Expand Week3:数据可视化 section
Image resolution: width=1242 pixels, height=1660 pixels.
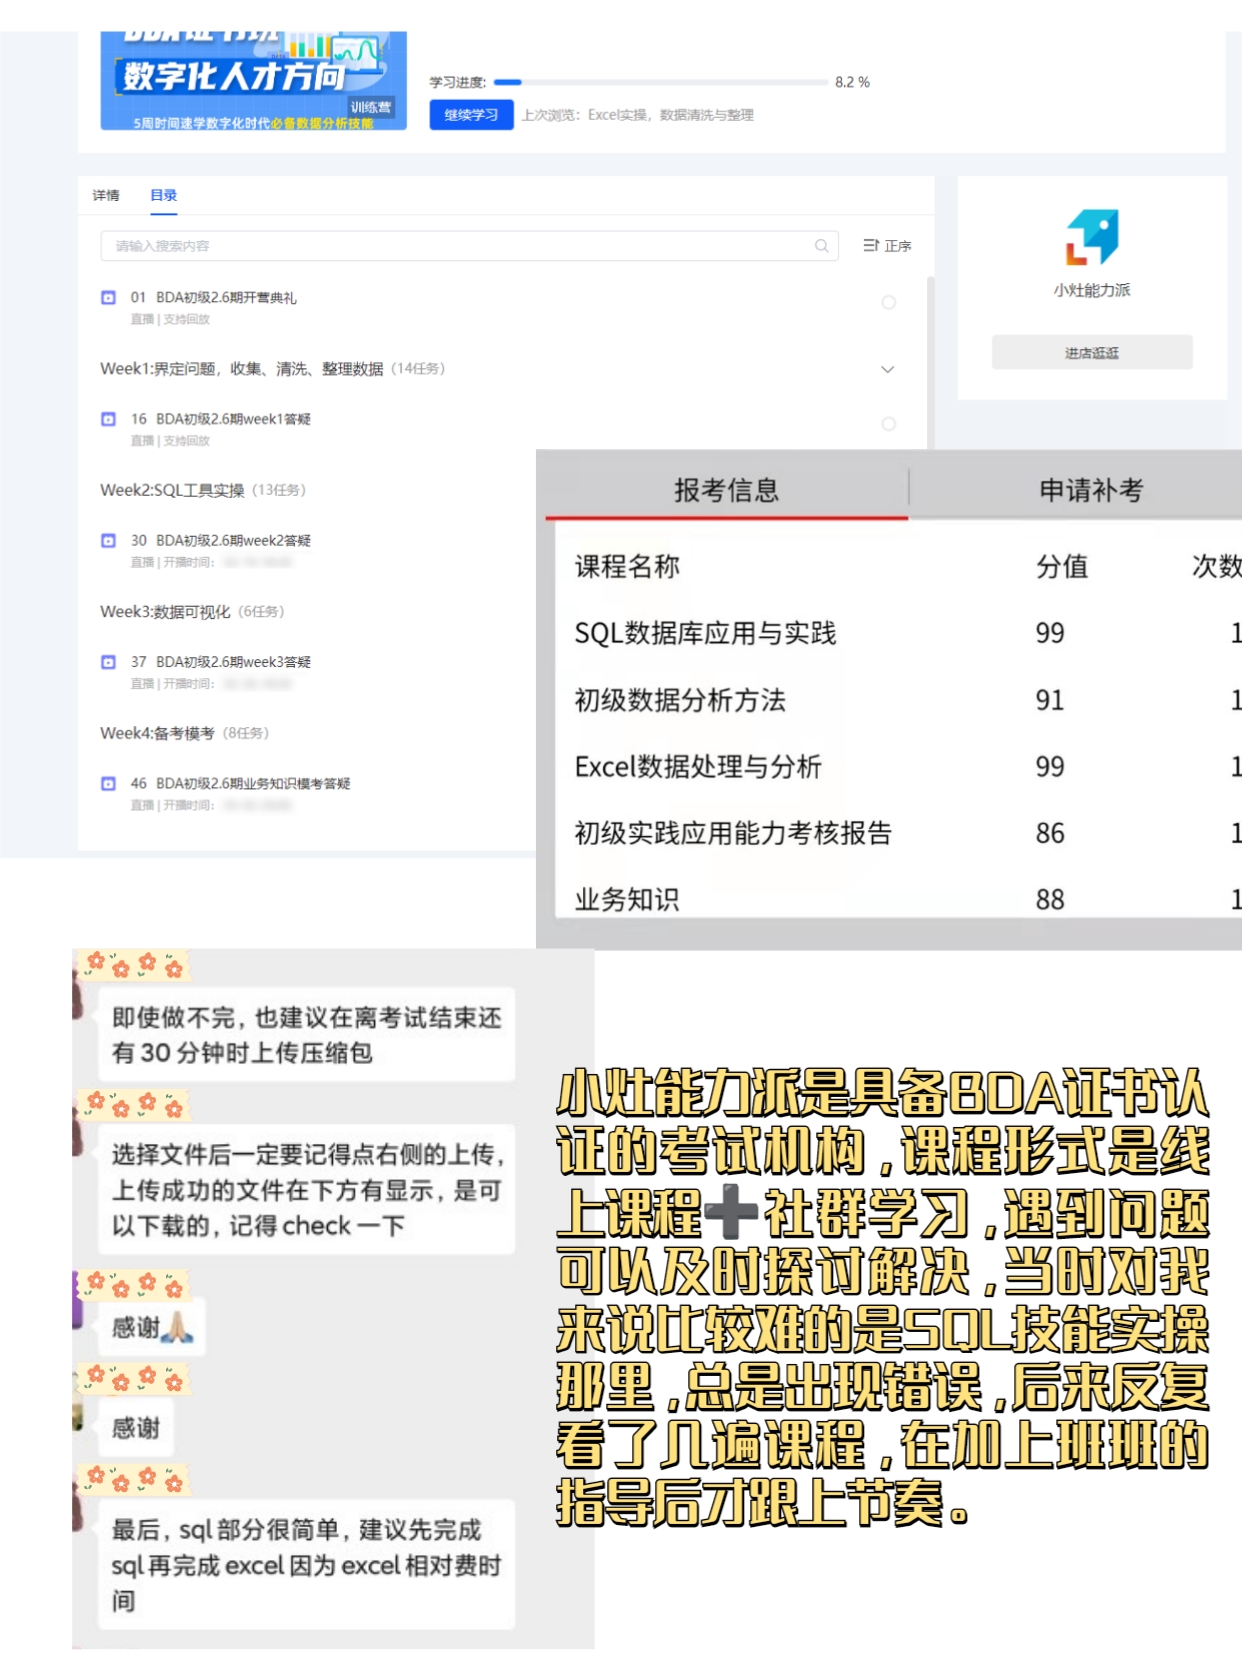192,611
